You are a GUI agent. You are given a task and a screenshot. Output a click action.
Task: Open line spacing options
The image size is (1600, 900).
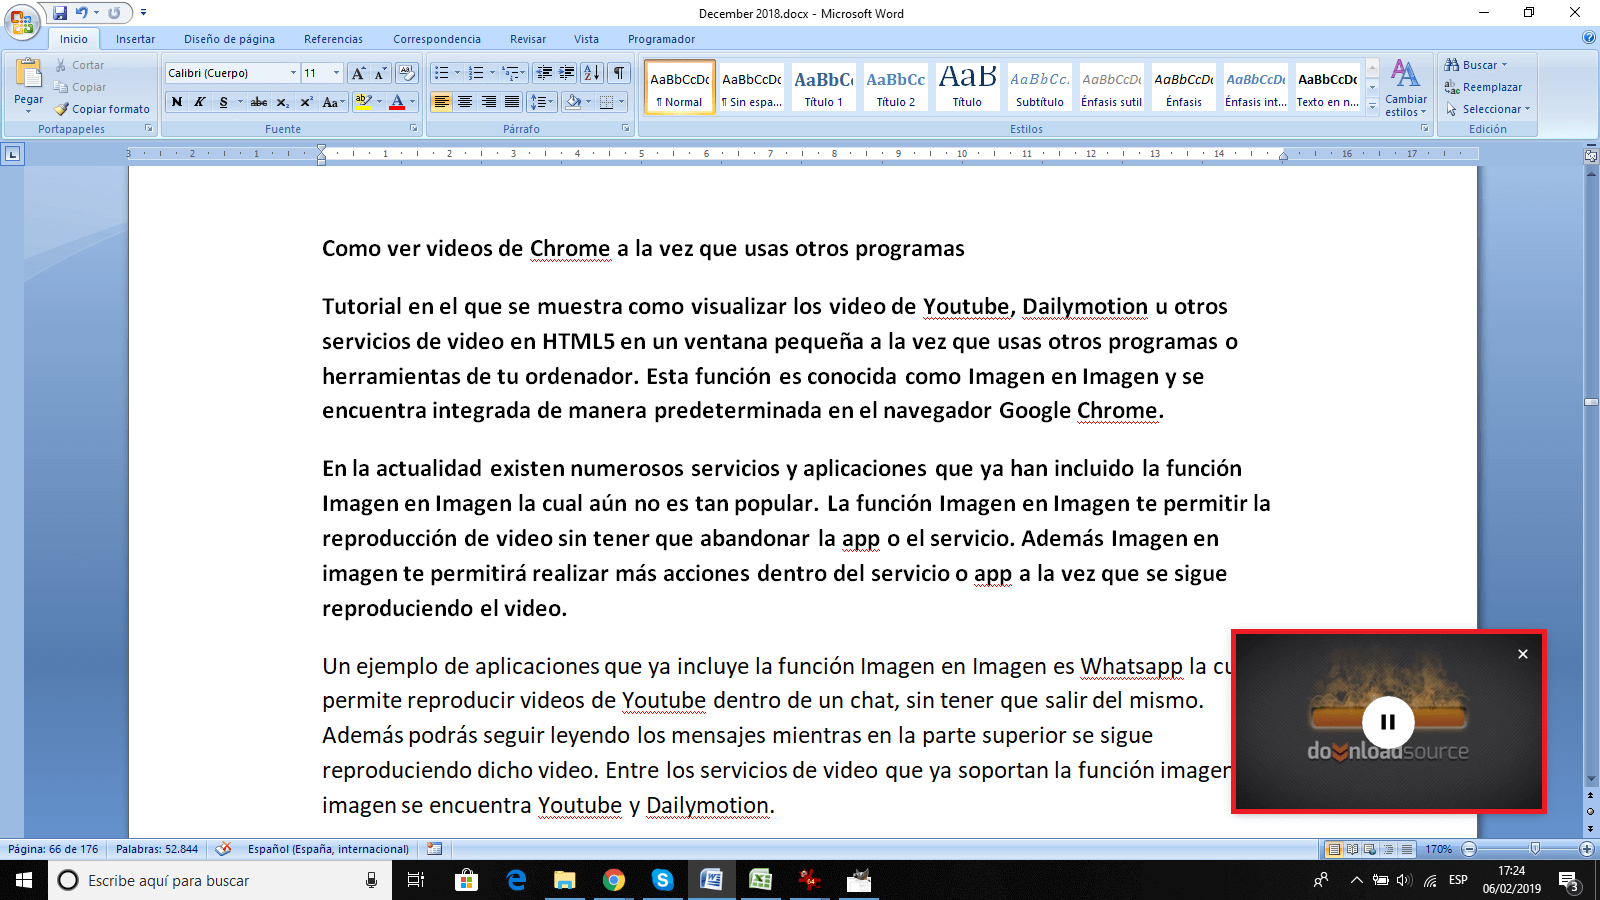click(541, 102)
